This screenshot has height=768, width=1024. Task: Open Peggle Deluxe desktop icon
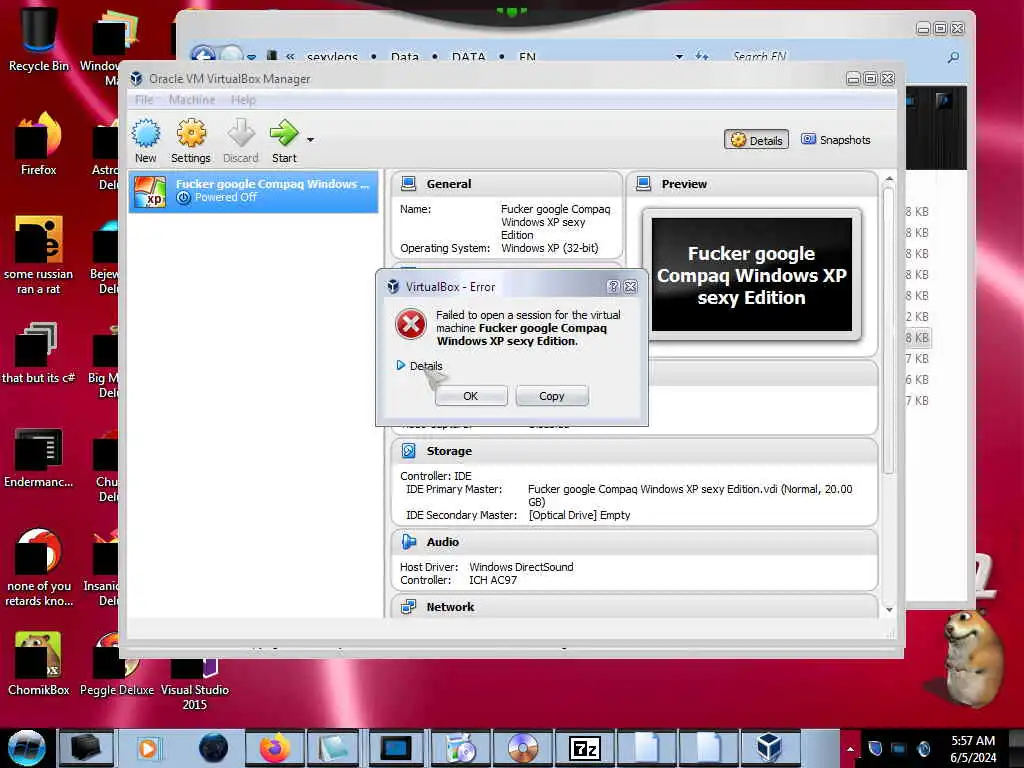117,663
